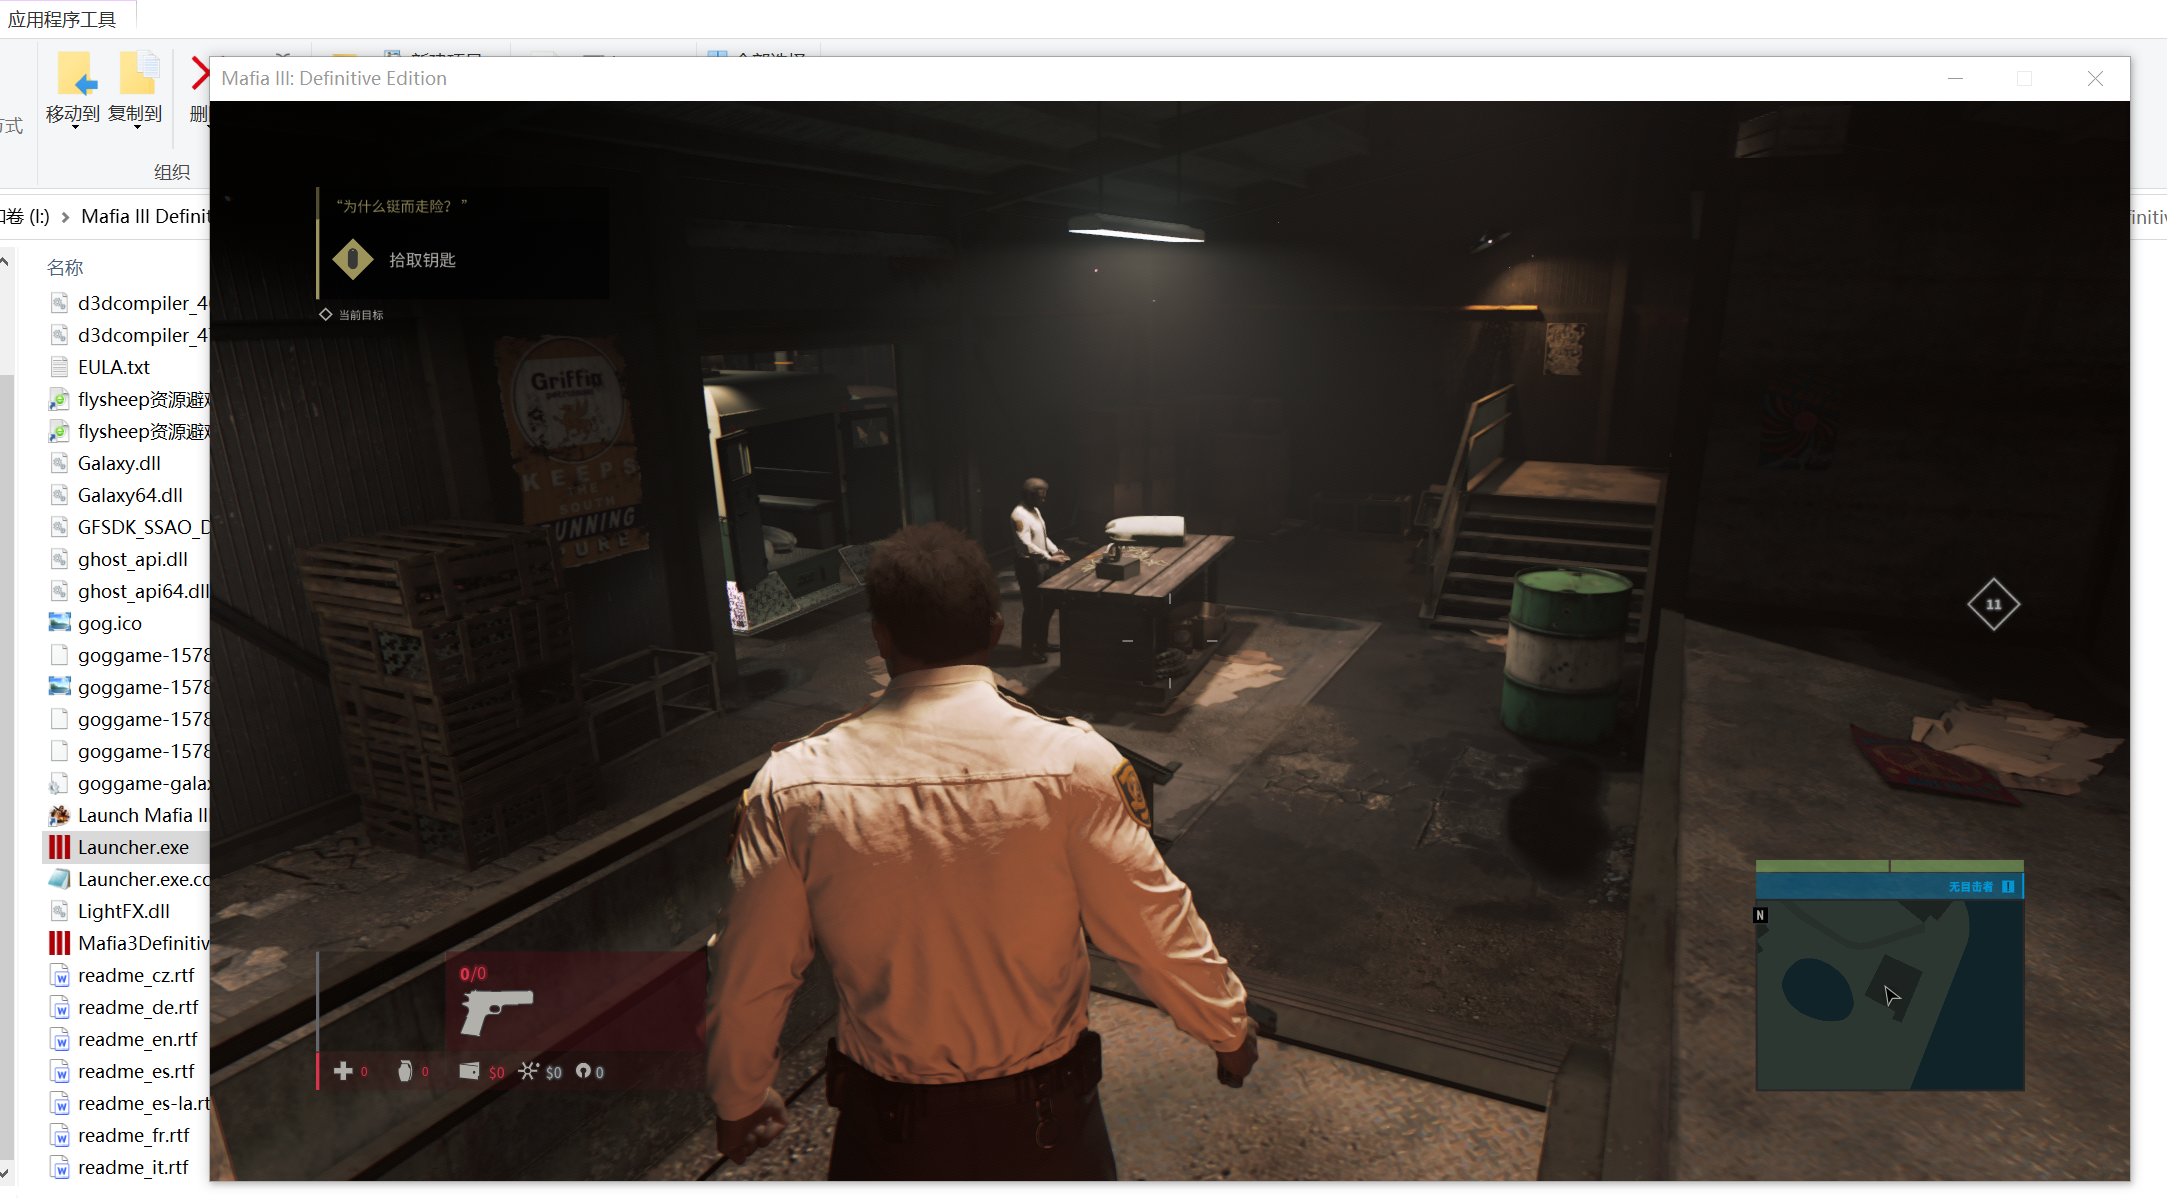Click the pistol weapon icon in game HUD

[x=496, y=1011]
